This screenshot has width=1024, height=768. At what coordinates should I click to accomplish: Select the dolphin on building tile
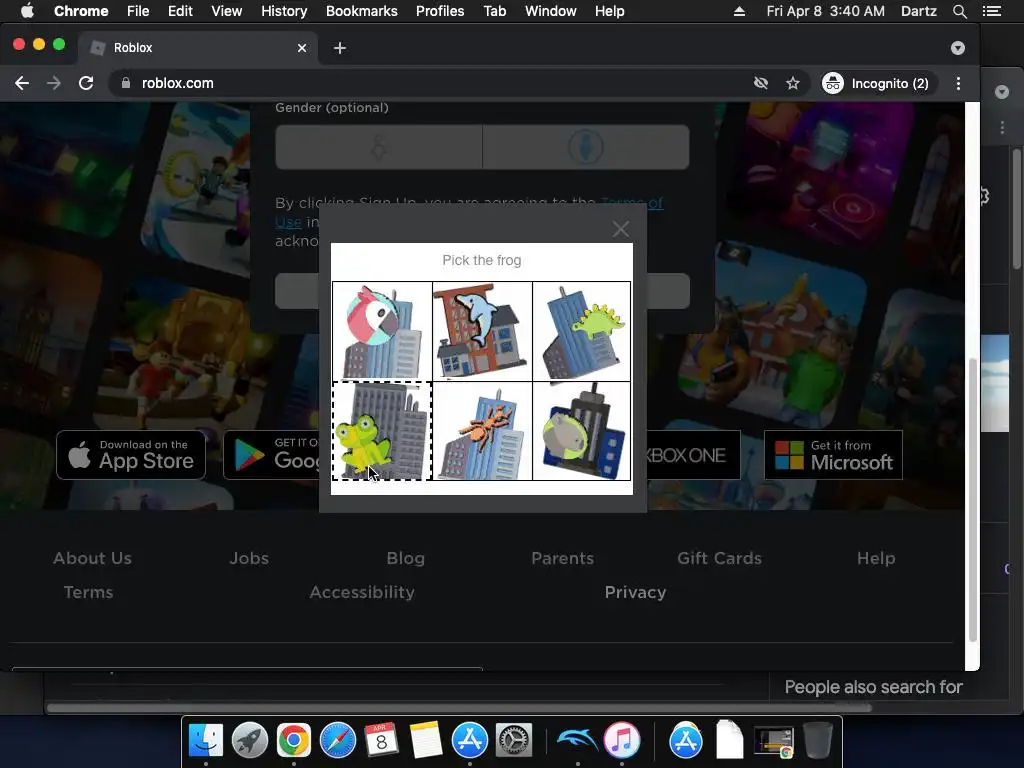click(482, 332)
